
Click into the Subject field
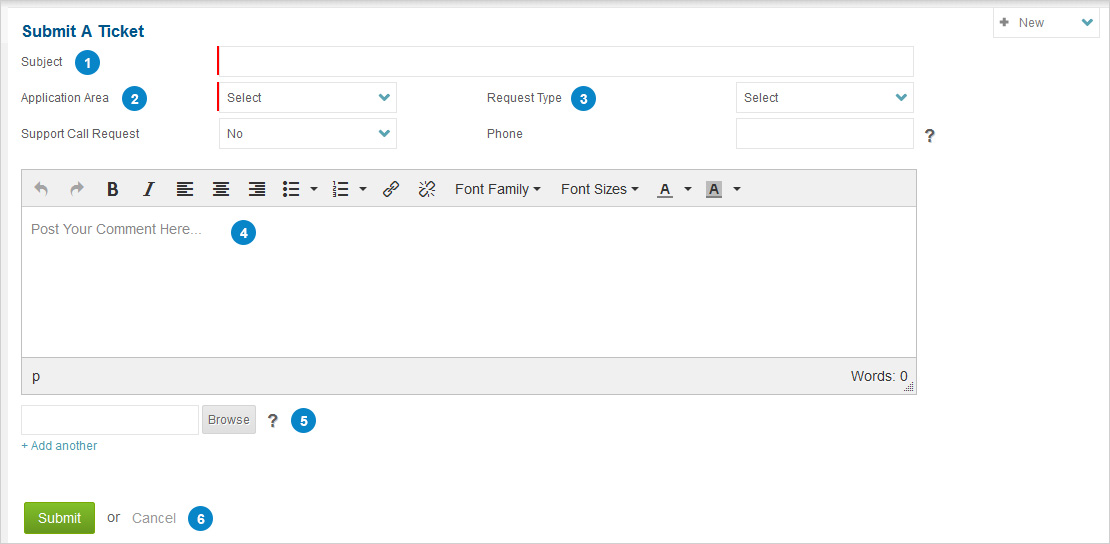point(566,62)
